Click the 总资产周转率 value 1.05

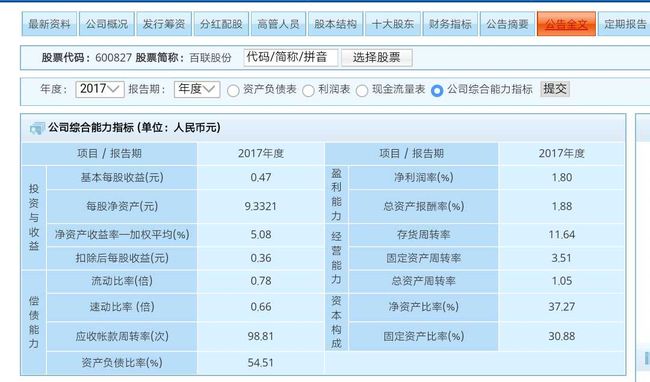click(562, 281)
